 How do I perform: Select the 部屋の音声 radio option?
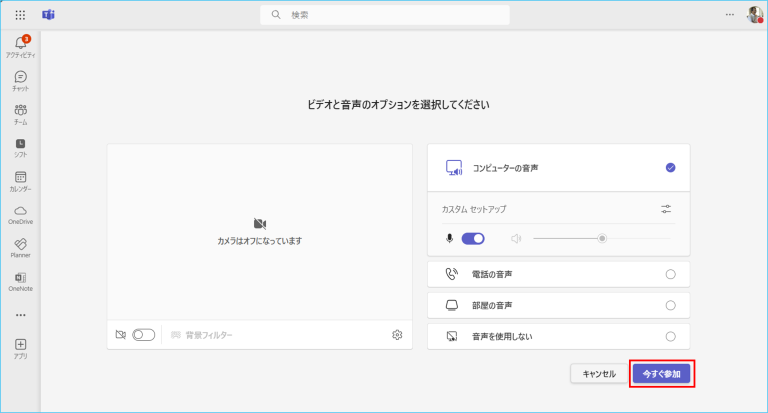point(670,305)
